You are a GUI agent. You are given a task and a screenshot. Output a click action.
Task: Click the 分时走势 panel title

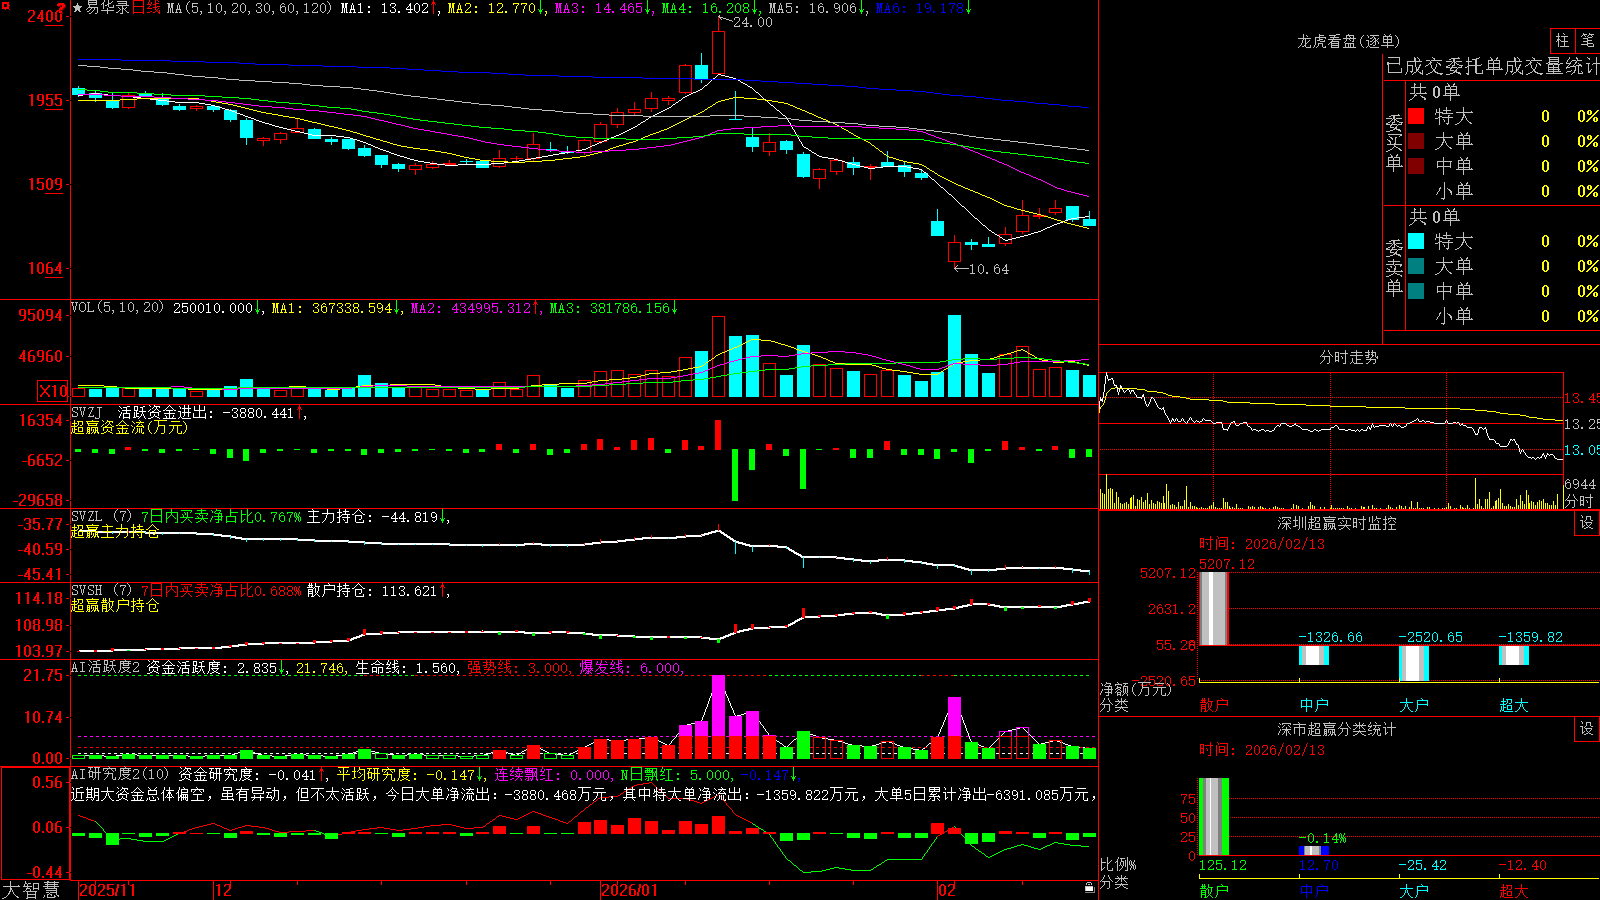(1349, 357)
